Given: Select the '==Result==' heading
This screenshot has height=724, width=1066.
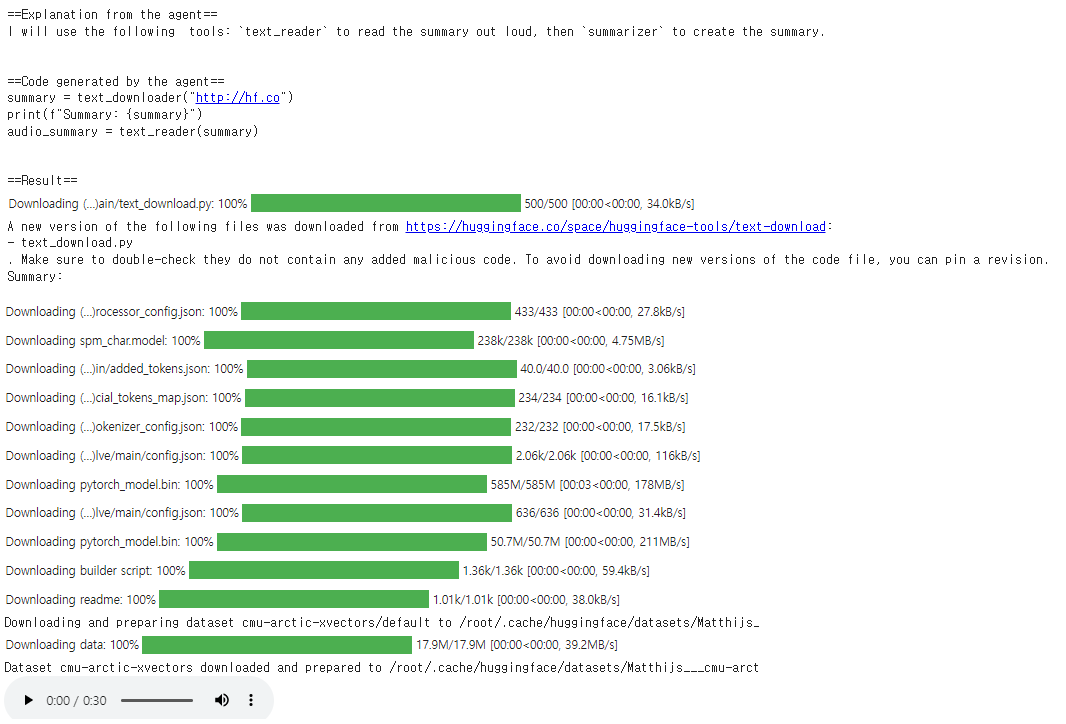Looking at the screenshot, I should click(x=42, y=180).
